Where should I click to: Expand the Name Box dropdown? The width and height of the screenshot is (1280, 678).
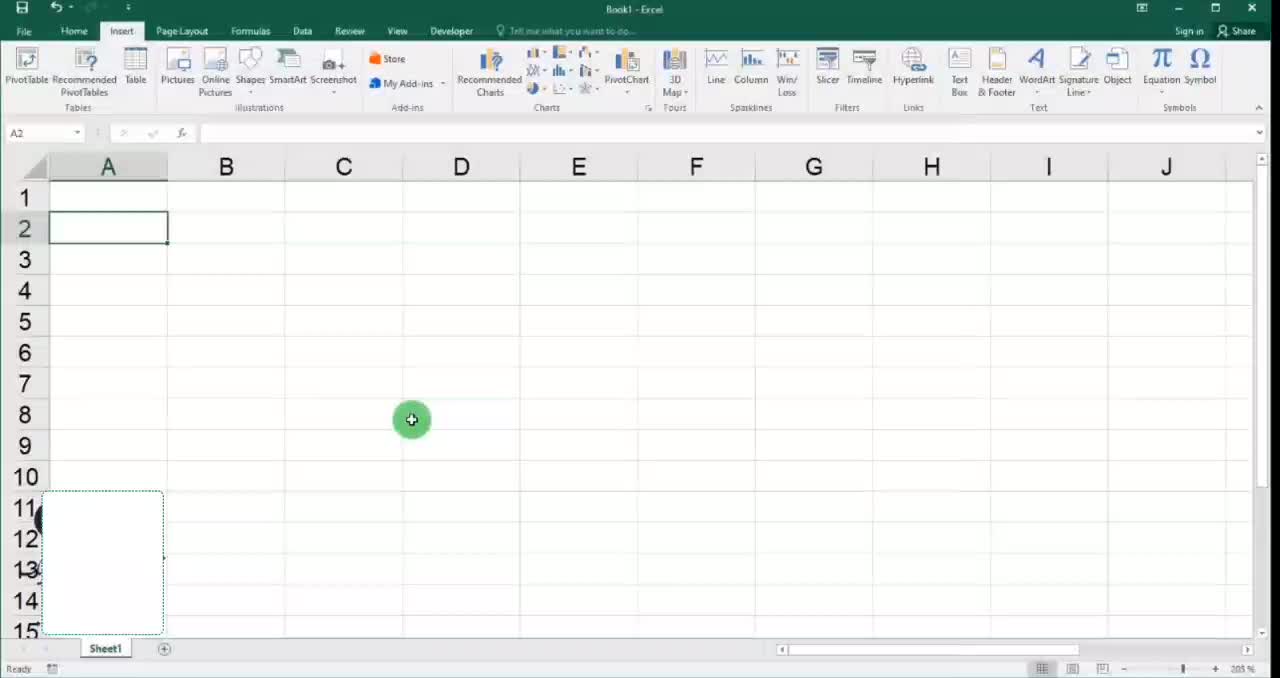pos(77,133)
